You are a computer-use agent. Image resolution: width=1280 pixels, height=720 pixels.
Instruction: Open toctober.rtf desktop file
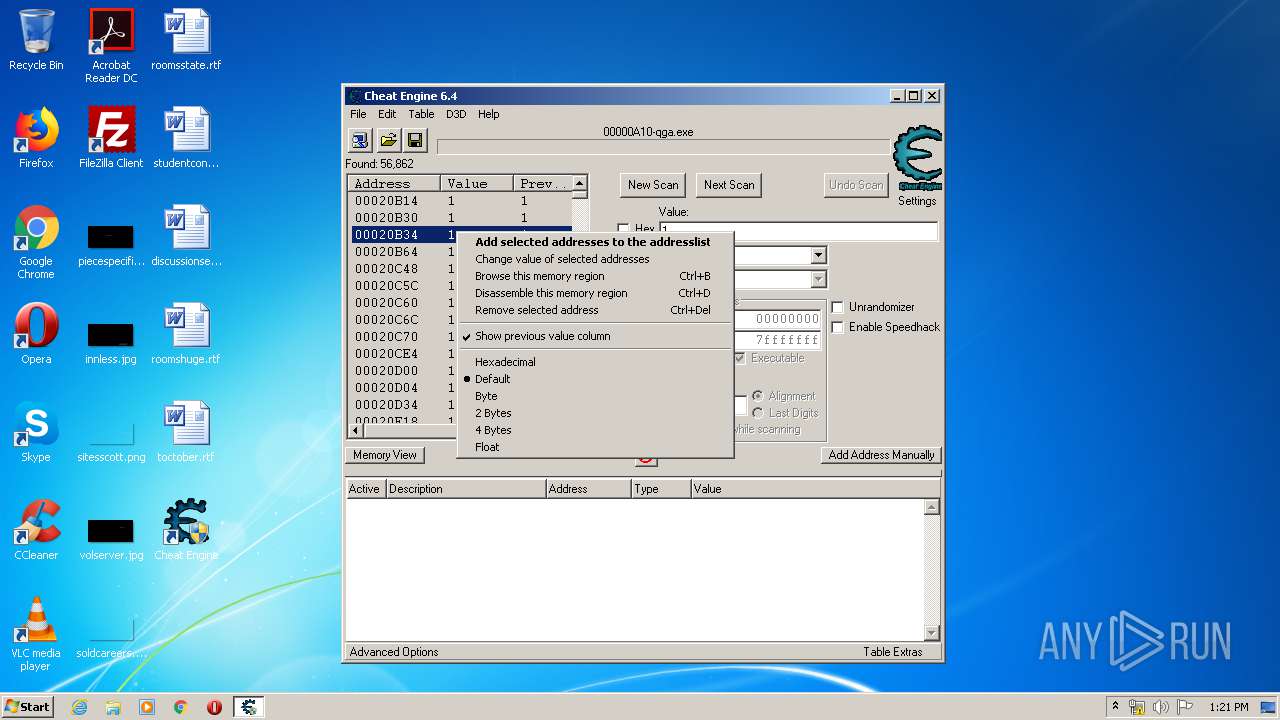click(x=186, y=432)
